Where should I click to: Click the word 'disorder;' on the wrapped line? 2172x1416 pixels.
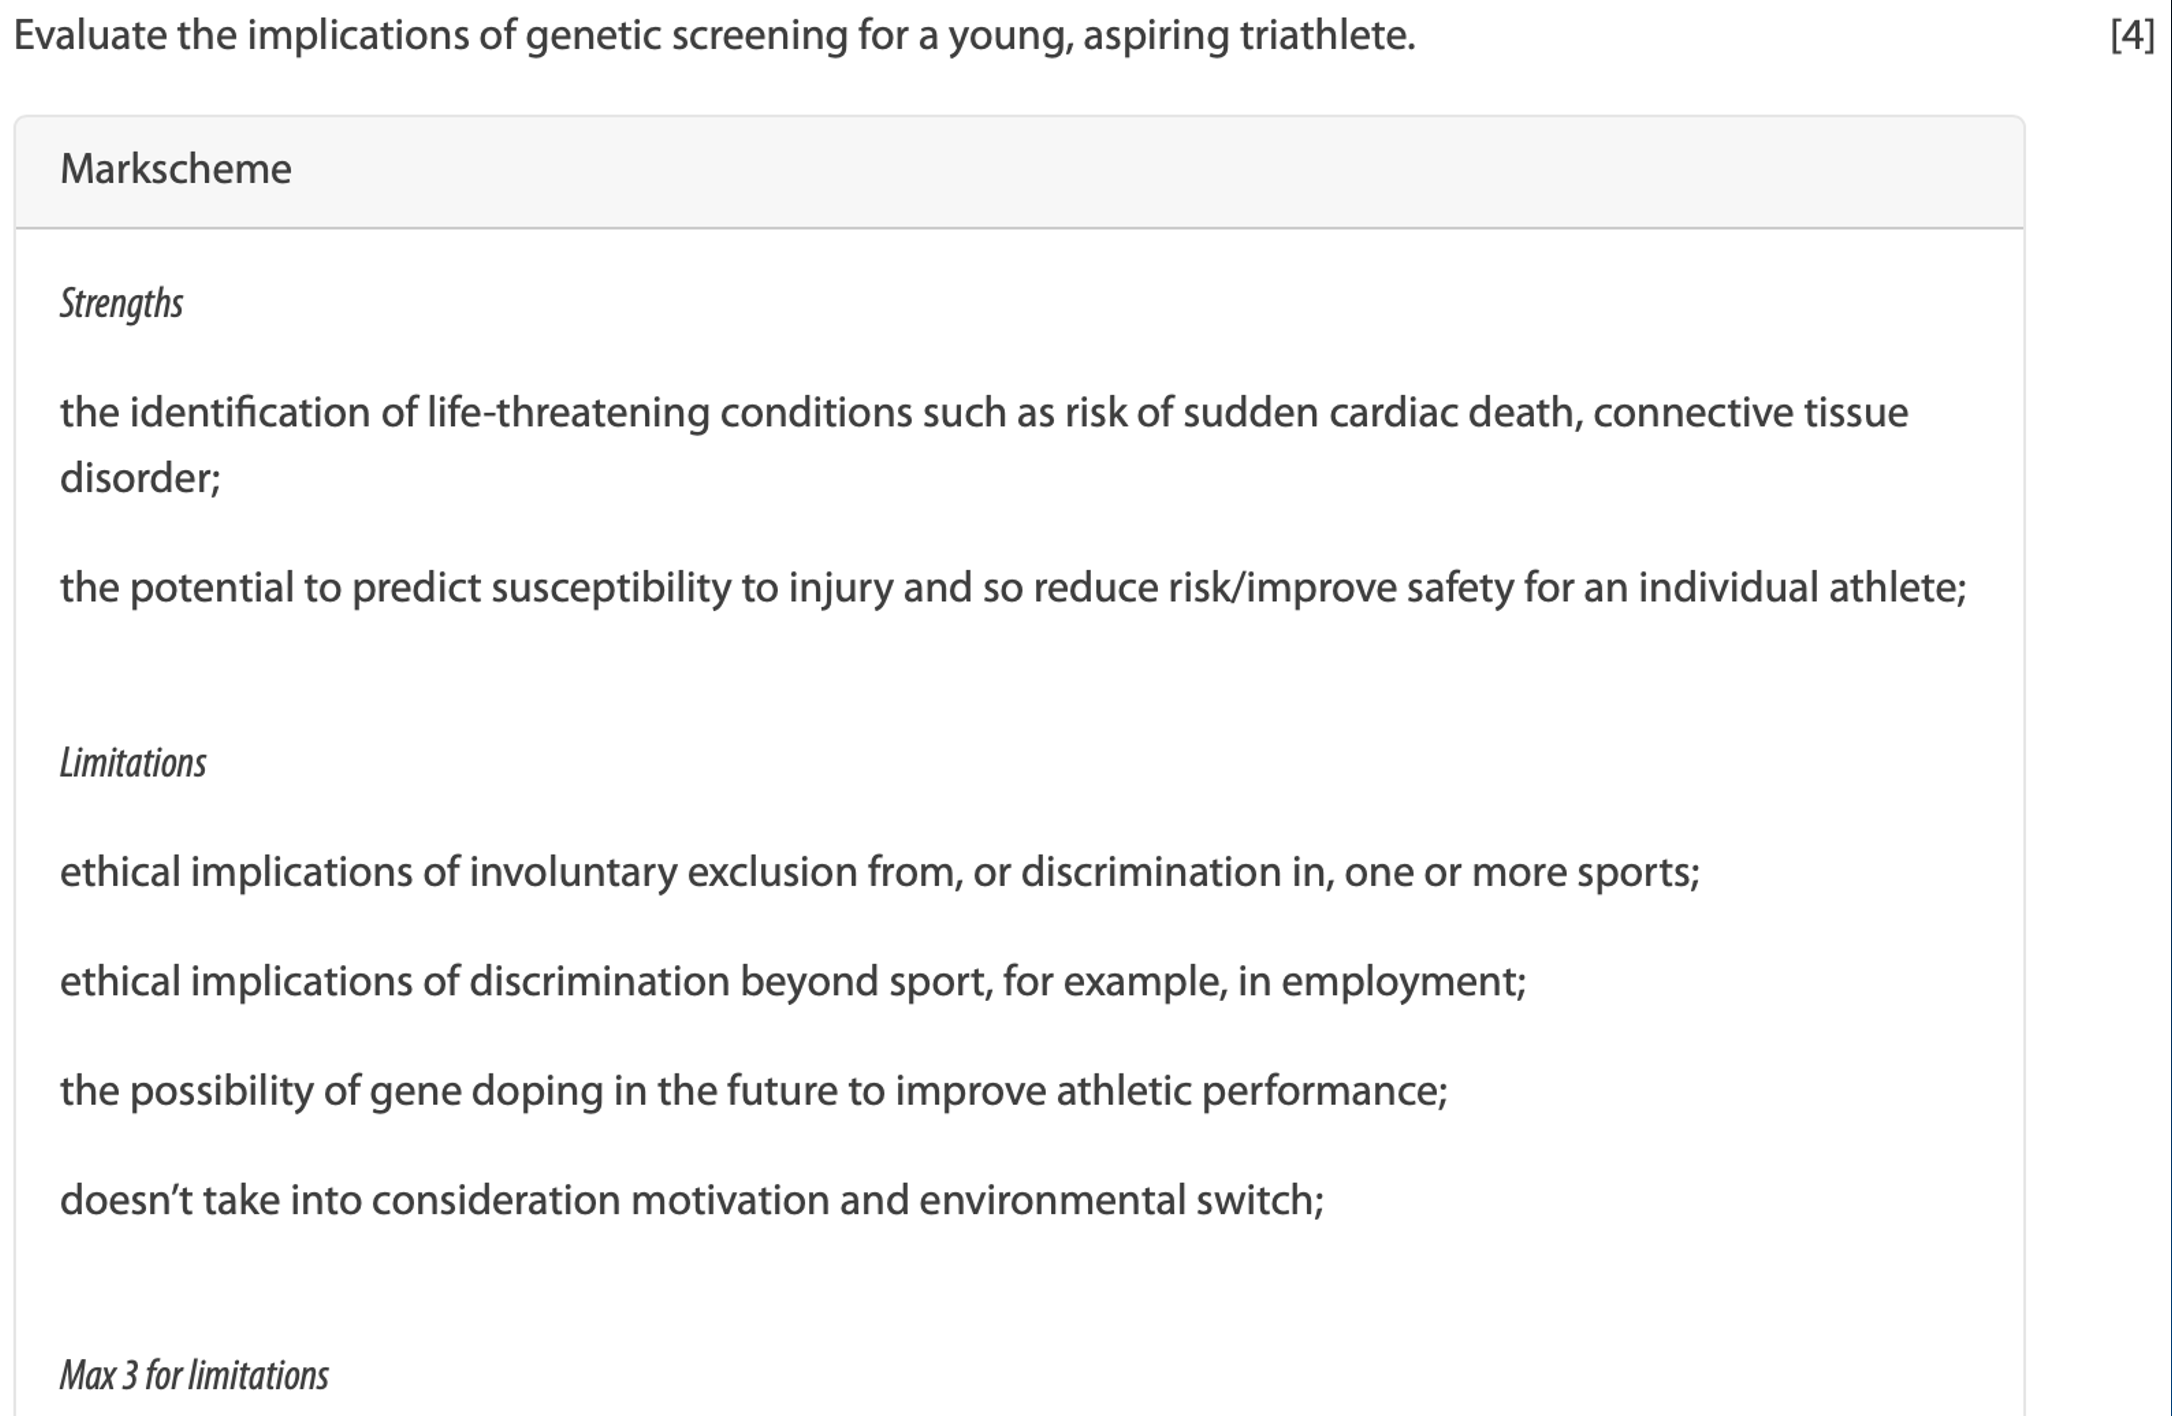pos(140,478)
